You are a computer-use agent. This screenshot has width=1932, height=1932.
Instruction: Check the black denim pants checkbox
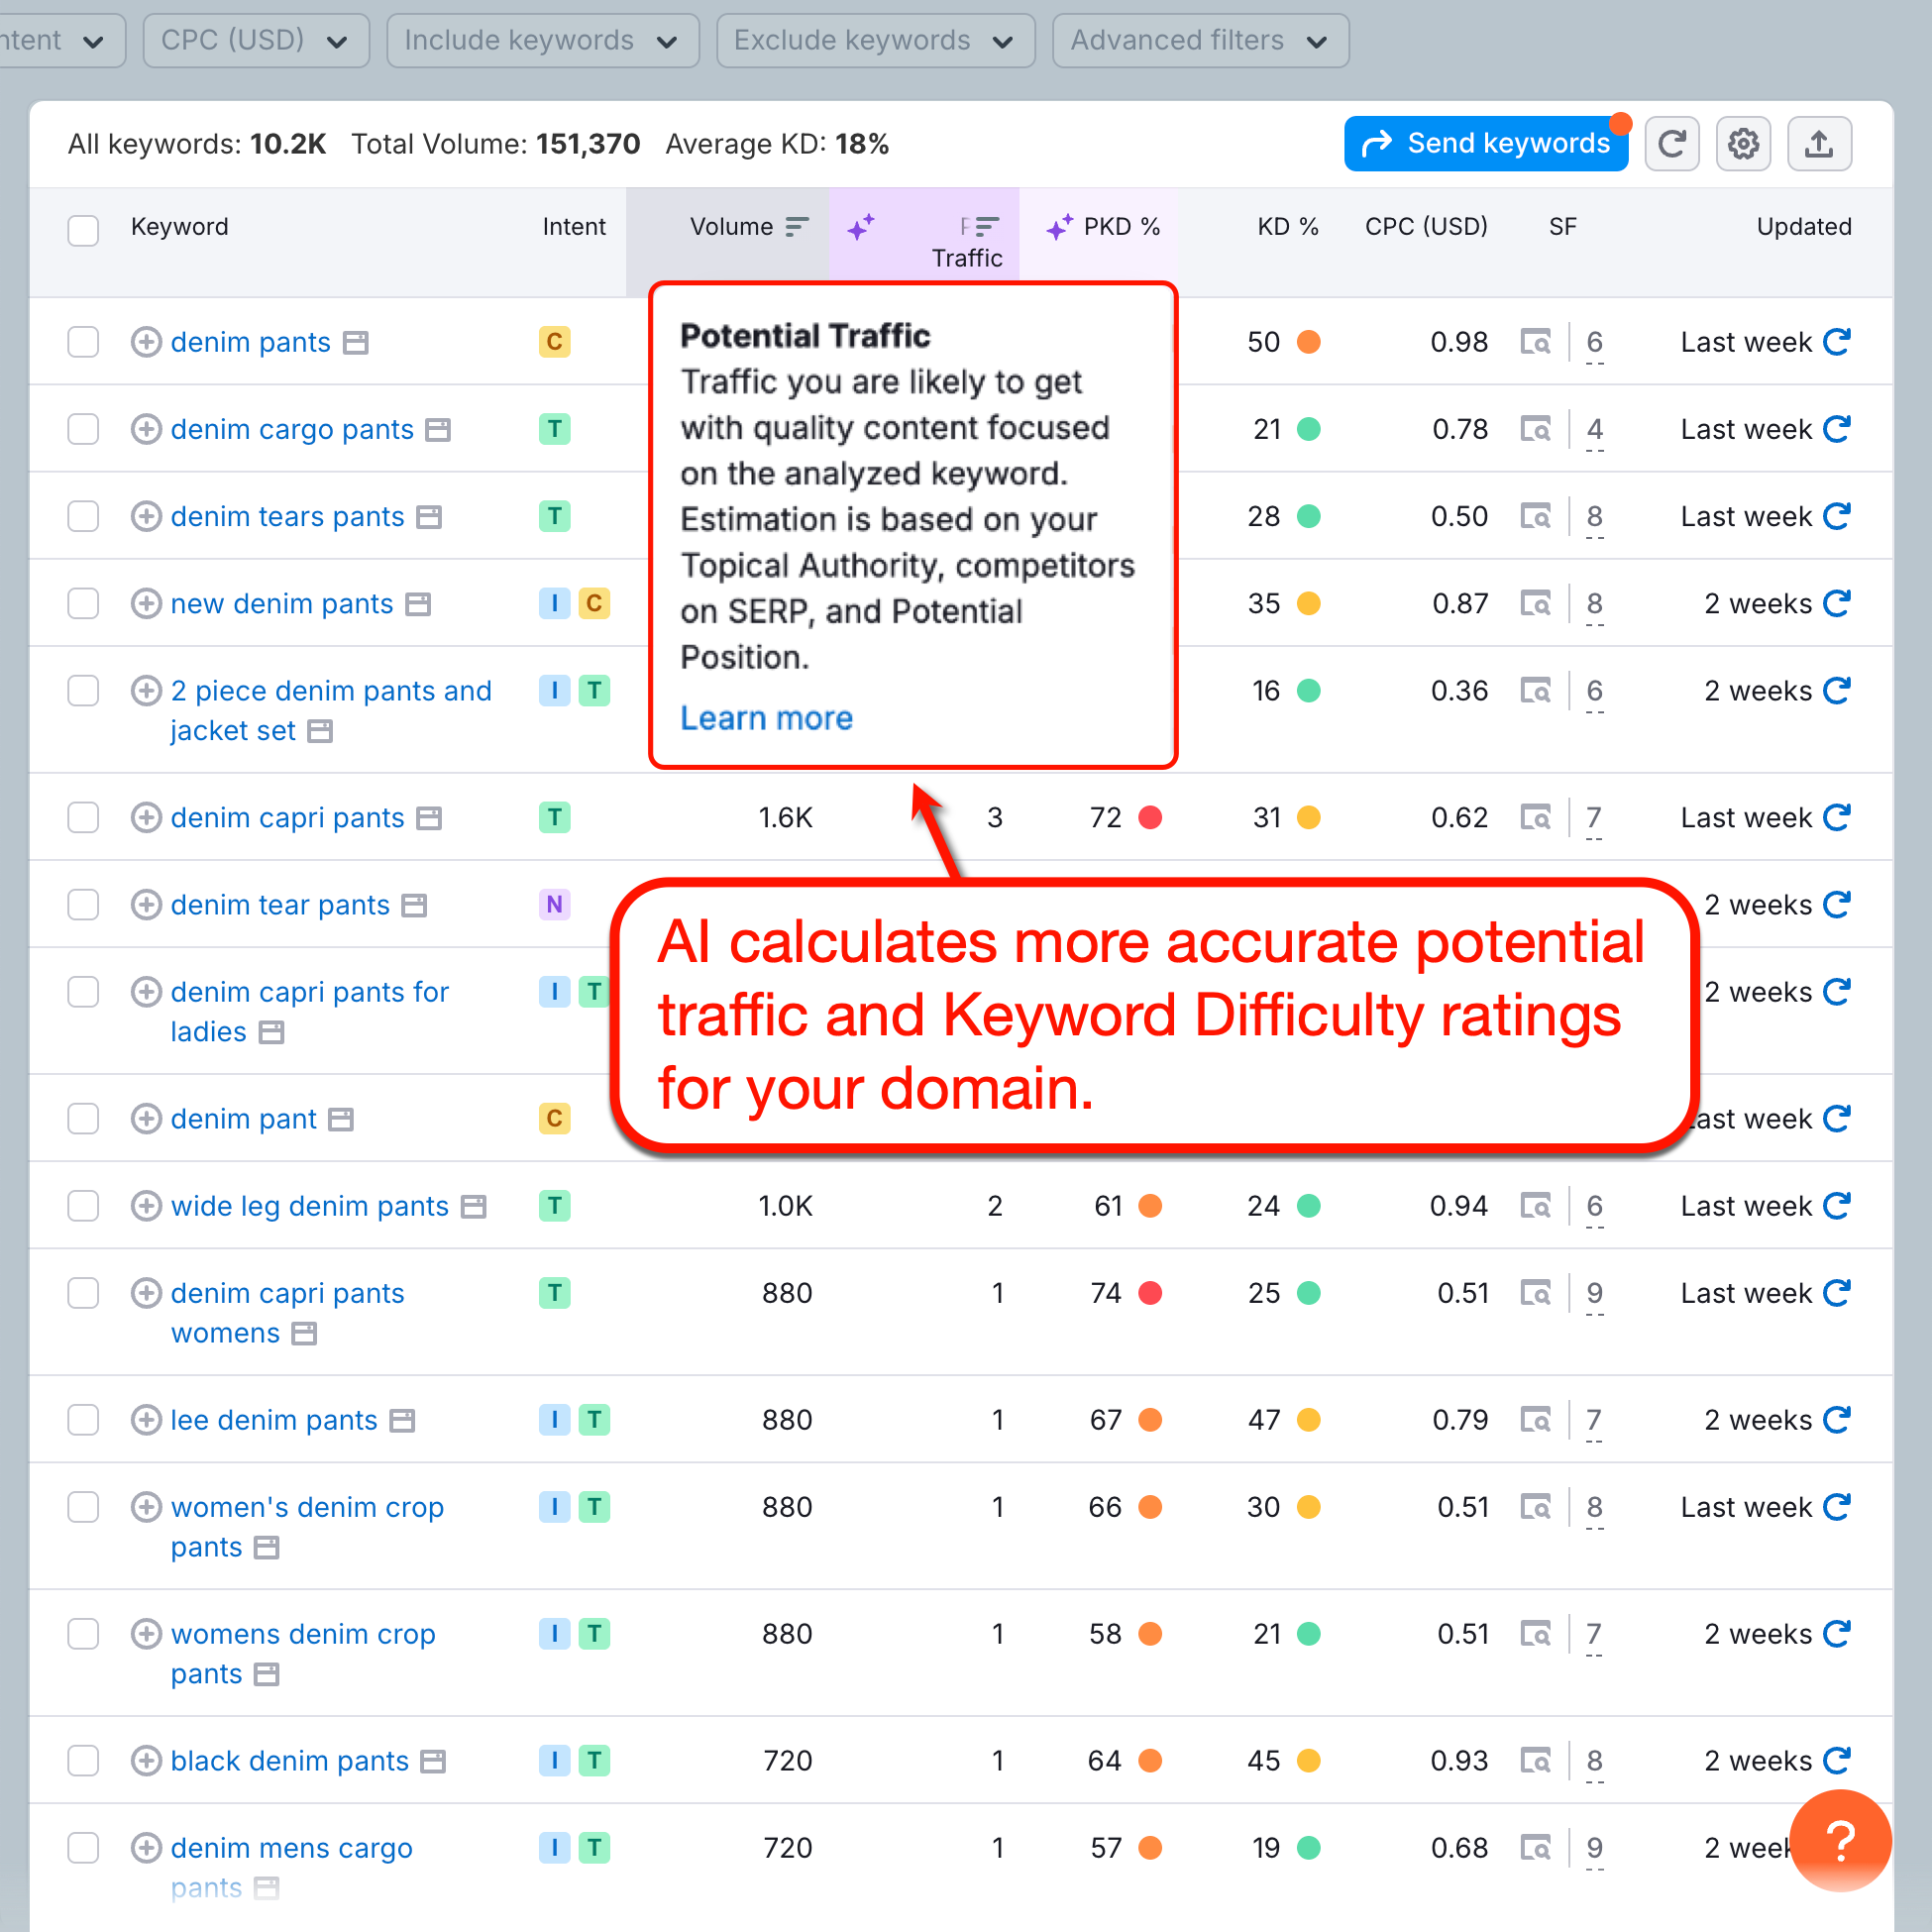click(x=83, y=1761)
